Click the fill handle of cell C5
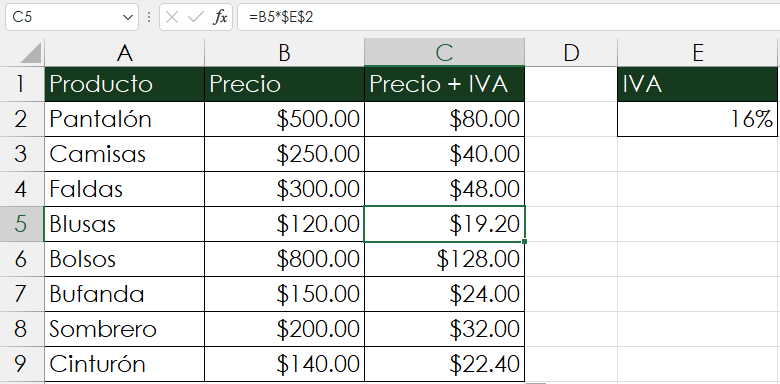This screenshot has width=780, height=384. pyautogui.click(x=525, y=242)
